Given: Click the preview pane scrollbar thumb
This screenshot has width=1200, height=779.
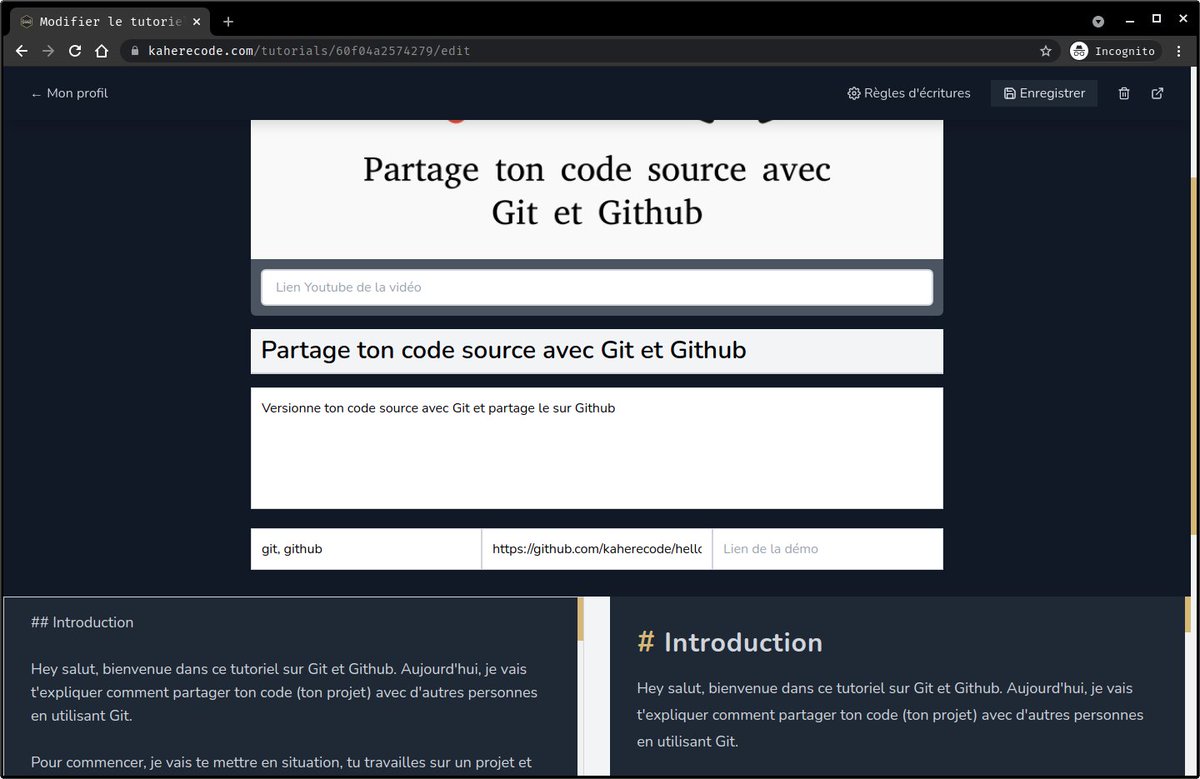Looking at the screenshot, I should coord(1188,615).
